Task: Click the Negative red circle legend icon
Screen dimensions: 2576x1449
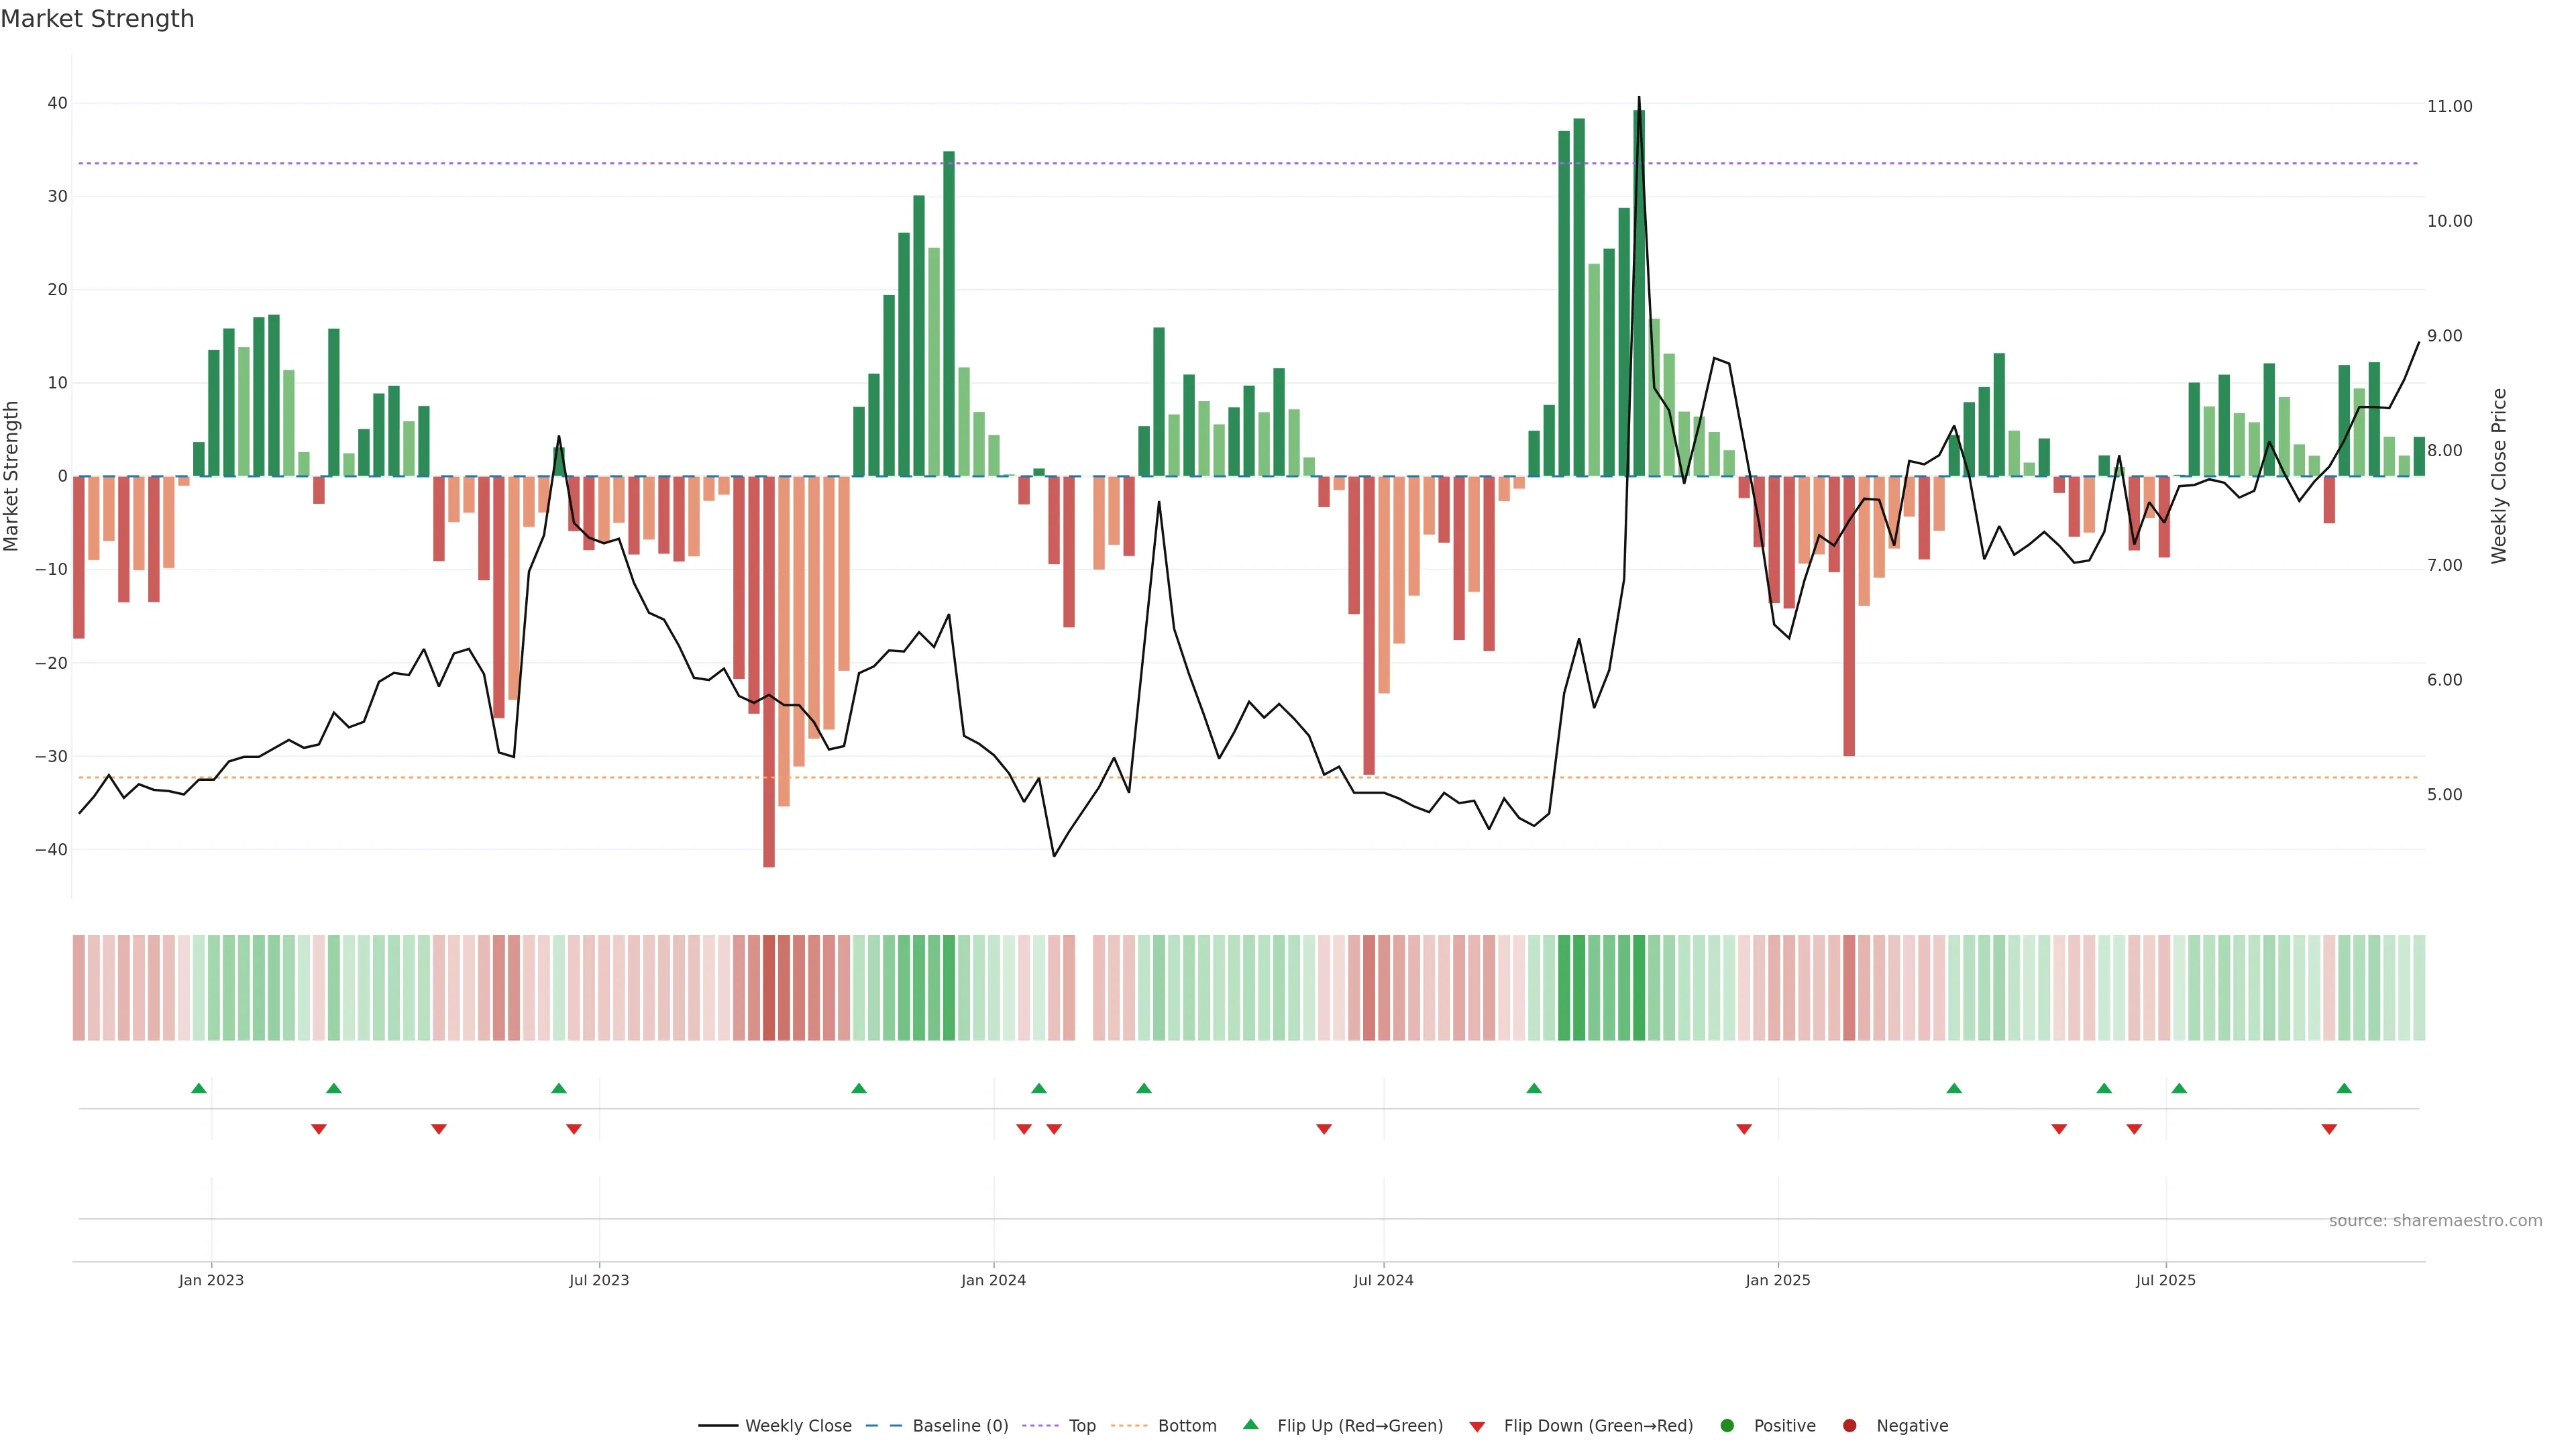Action: point(1849,1426)
